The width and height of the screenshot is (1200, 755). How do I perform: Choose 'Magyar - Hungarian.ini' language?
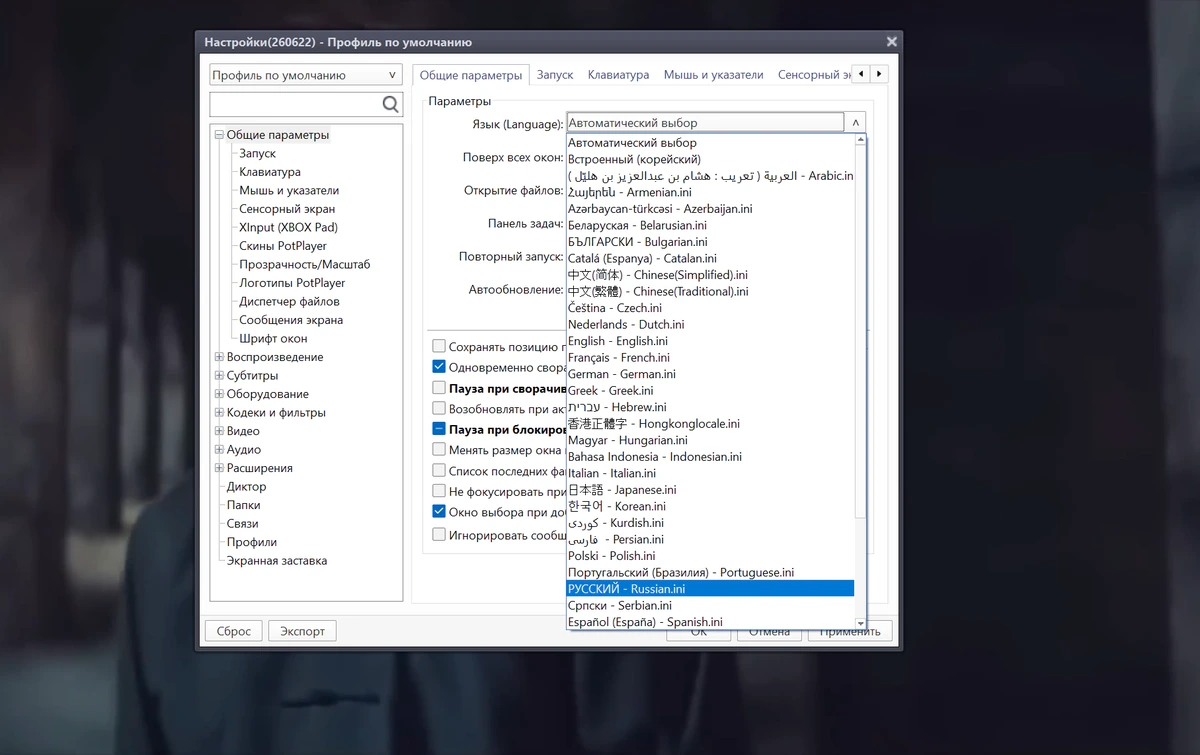pos(711,440)
